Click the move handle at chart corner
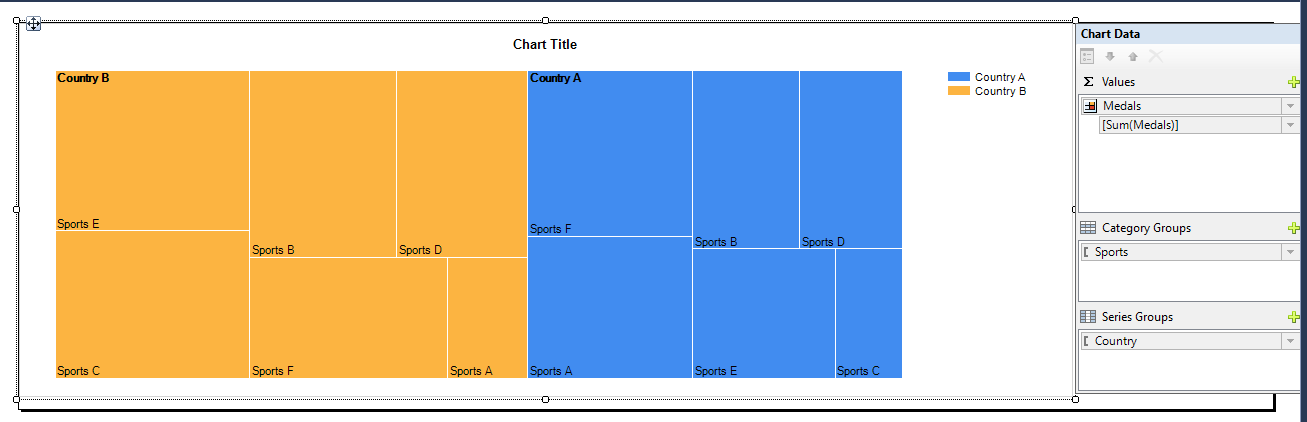Viewport: 1307px width, 422px height. point(33,24)
